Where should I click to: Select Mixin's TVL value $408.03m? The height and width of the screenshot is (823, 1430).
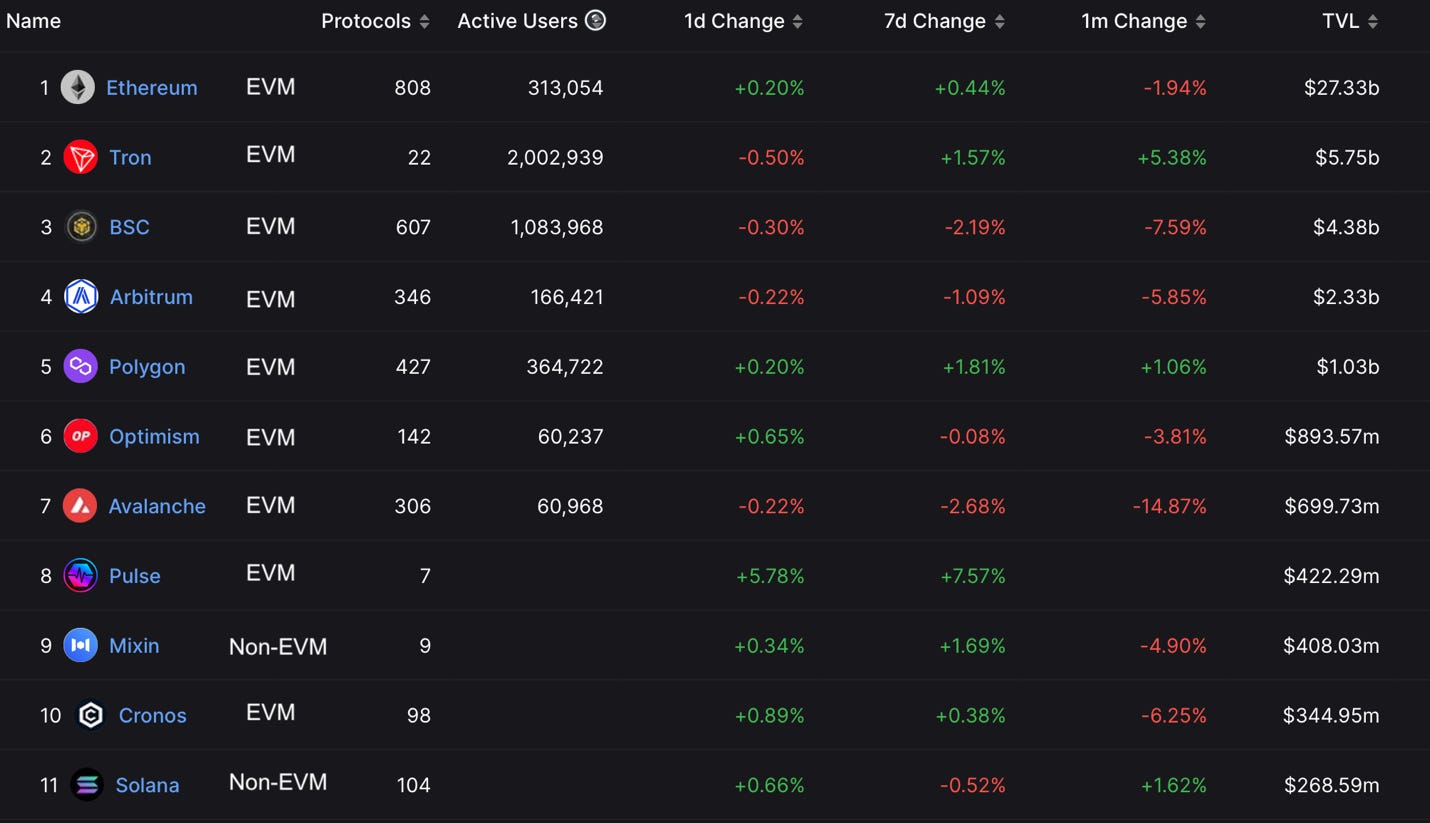[x=1332, y=646]
